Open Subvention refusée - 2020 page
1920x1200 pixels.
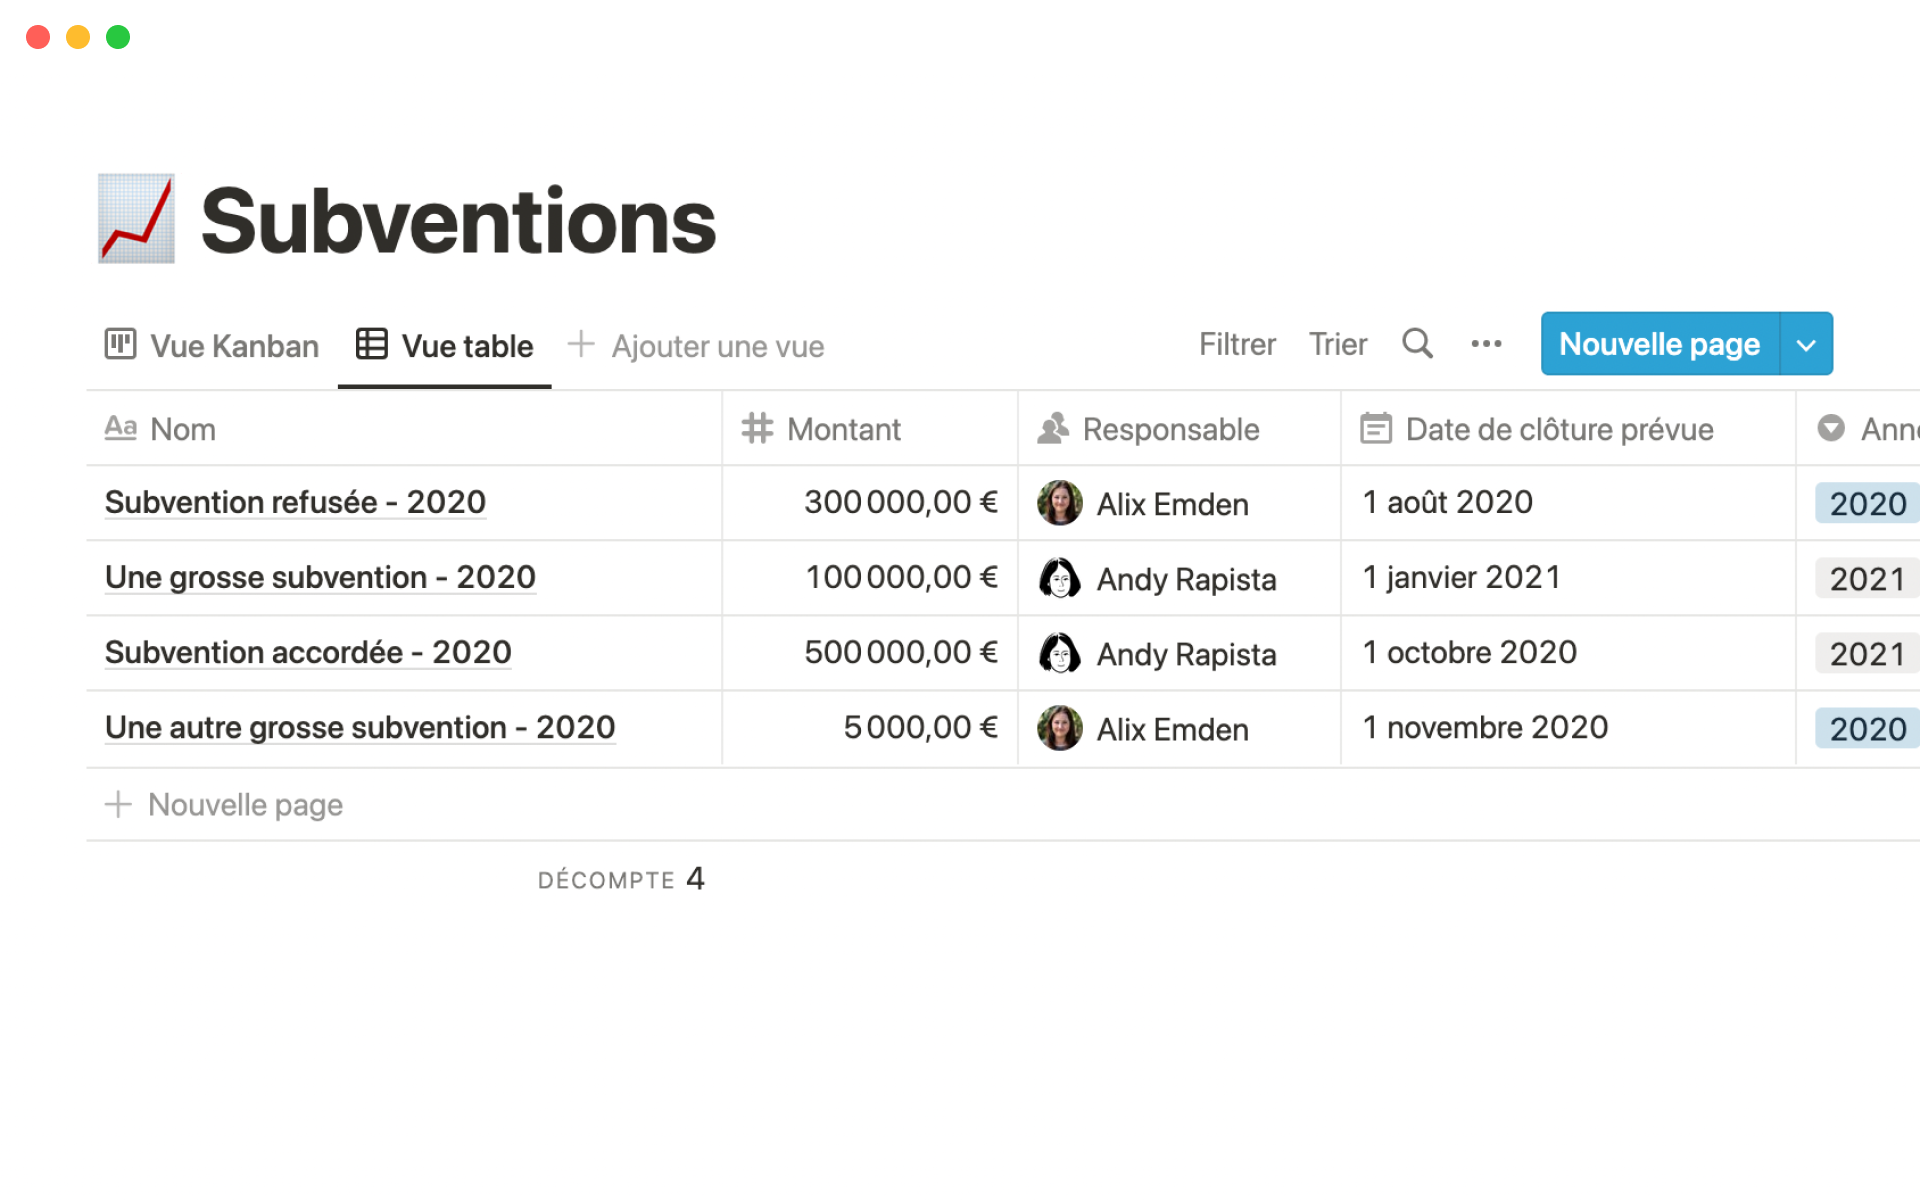tap(295, 502)
